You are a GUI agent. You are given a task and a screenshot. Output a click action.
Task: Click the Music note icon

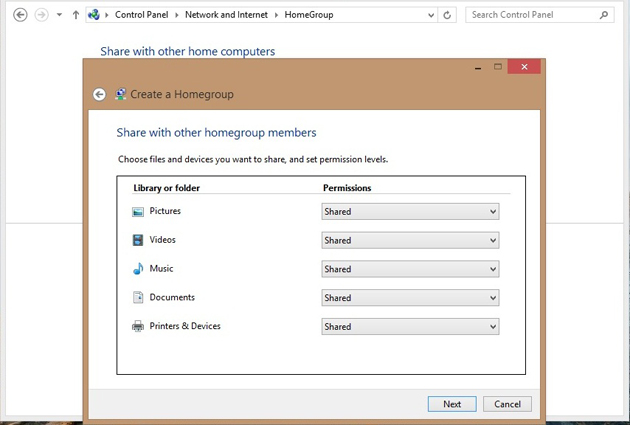138,269
